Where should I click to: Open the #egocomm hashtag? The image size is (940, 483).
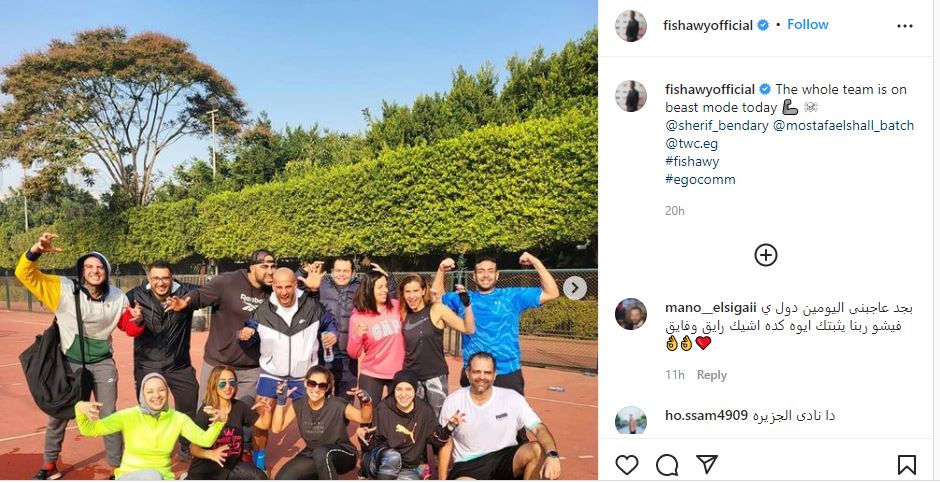click(700, 180)
